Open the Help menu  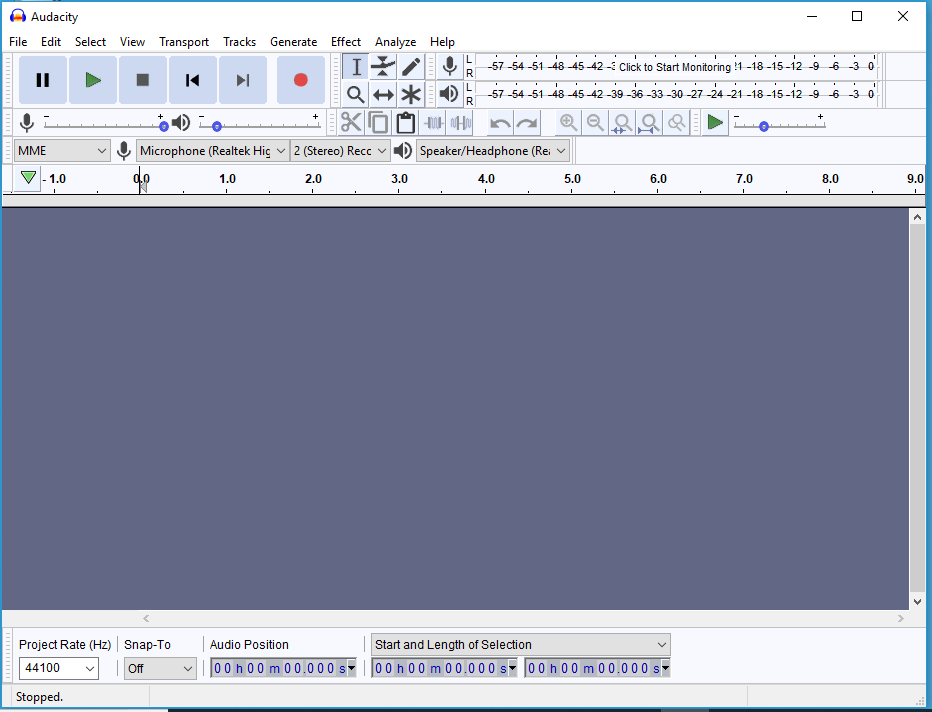[442, 42]
